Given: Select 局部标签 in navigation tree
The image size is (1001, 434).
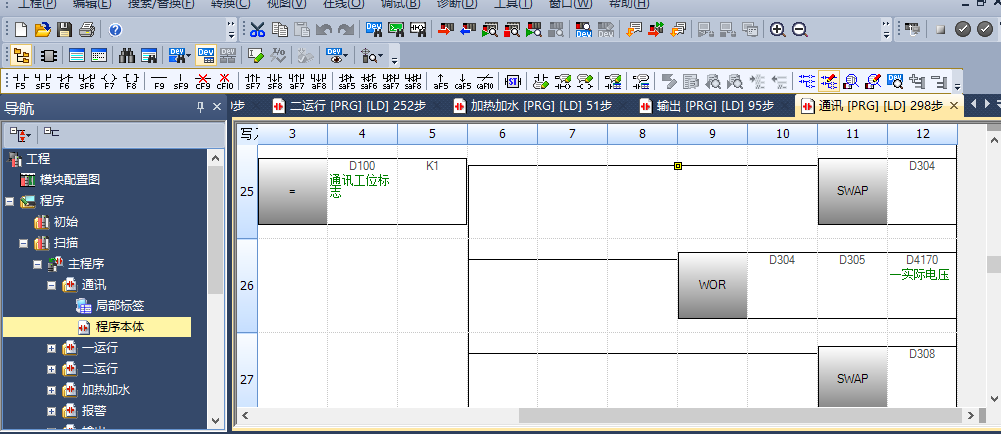Looking at the screenshot, I should click(118, 306).
